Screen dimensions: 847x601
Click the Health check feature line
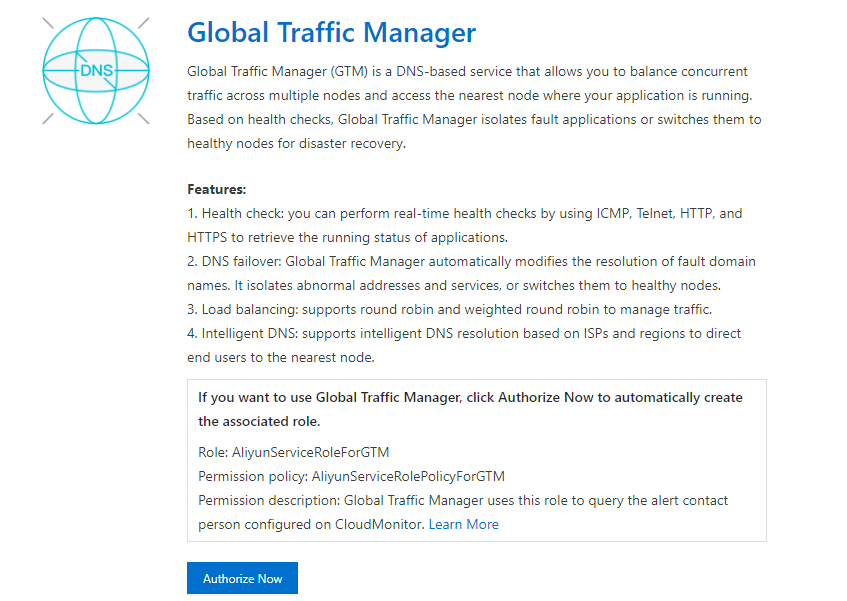click(465, 214)
